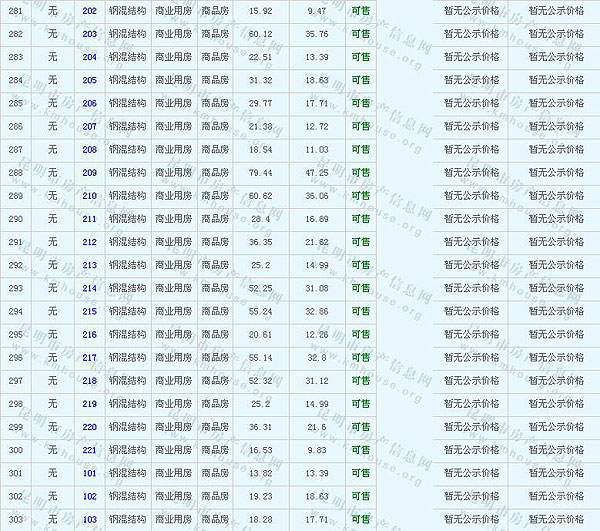Image resolution: width=600 pixels, height=531 pixels.
Task: Click room 205 link
Action: point(89,80)
